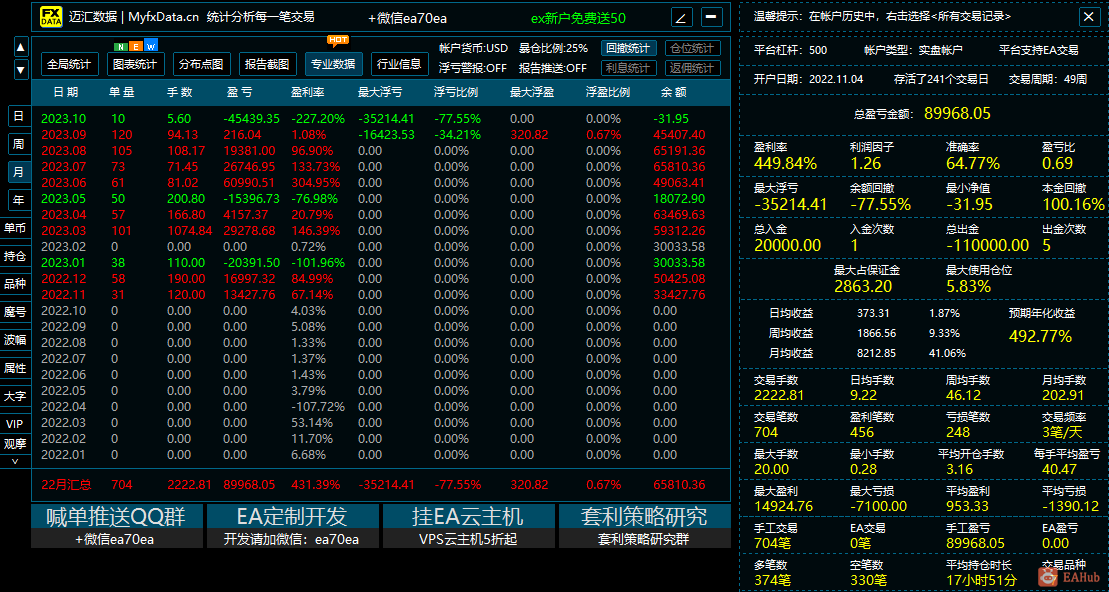
Task: Open the 挂EA云主机 banner
Action: point(468,516)
